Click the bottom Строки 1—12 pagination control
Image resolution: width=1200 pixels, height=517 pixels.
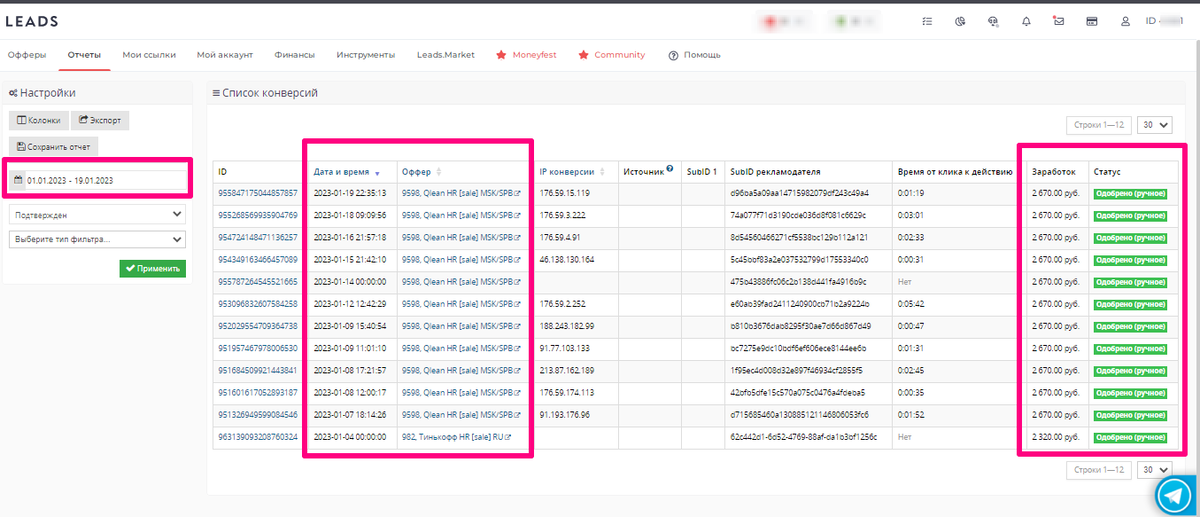[x=1100, y=469]
